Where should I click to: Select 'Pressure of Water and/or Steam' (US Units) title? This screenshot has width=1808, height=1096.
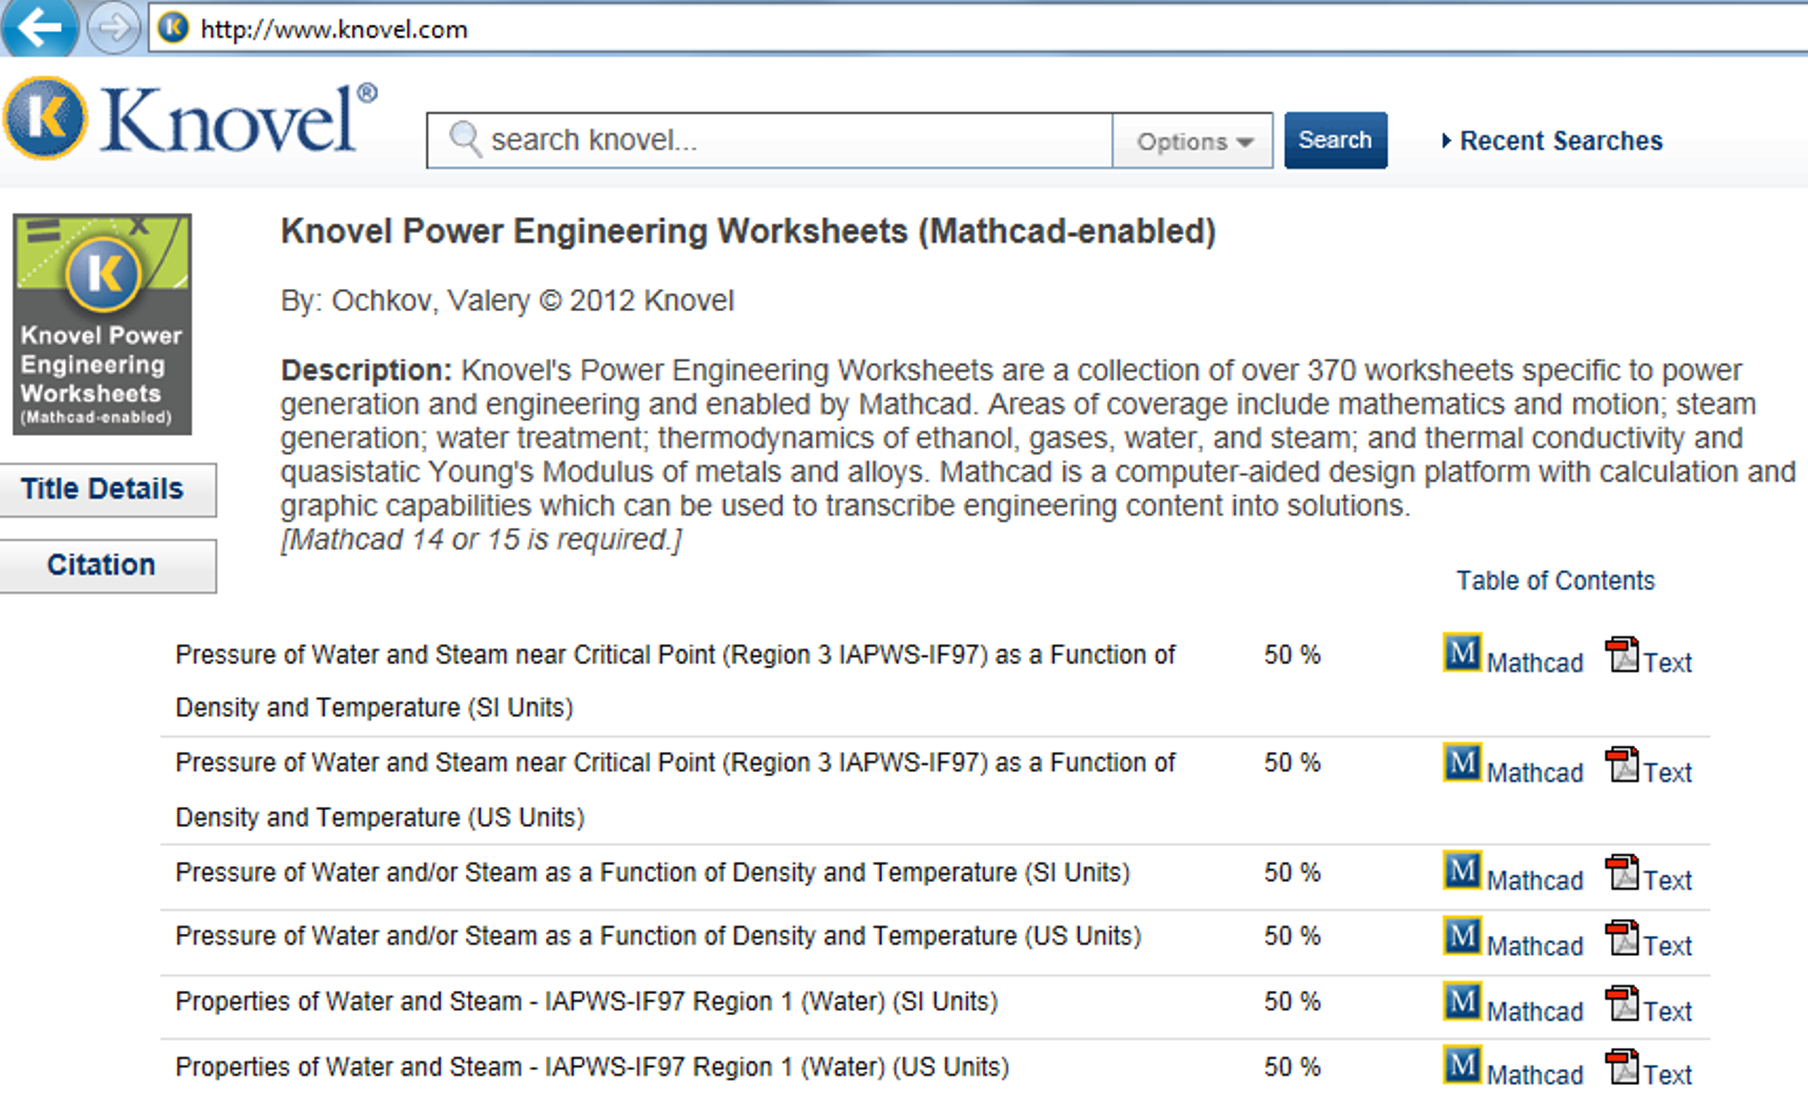[658, 936]
